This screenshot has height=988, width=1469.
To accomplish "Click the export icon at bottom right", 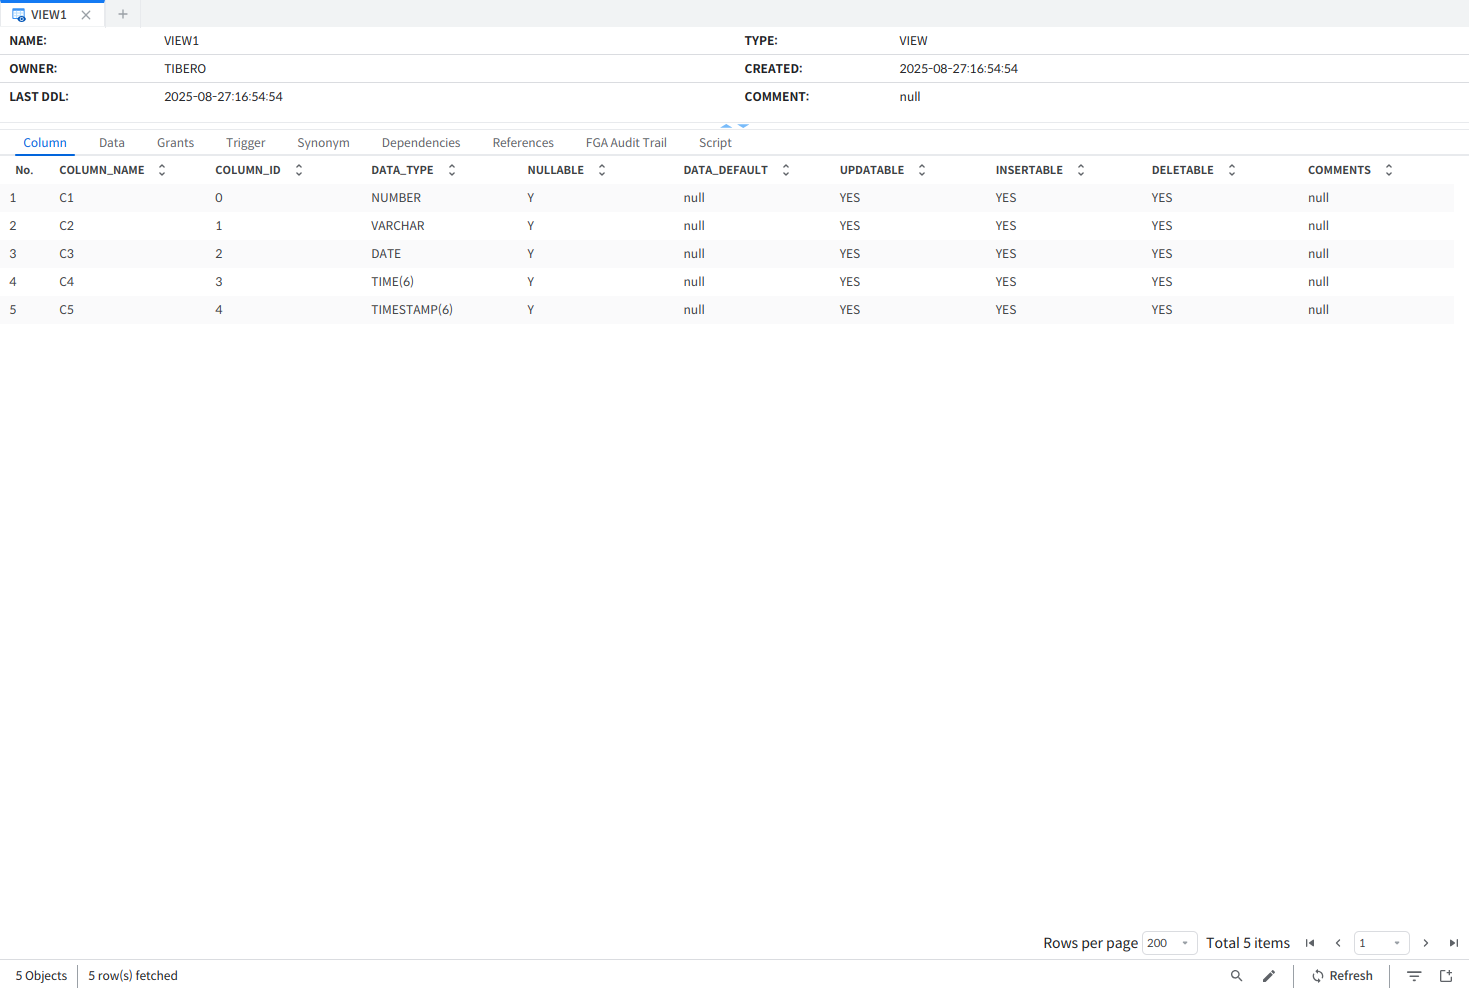I will pyautogui.click(x=1446, y=976).
